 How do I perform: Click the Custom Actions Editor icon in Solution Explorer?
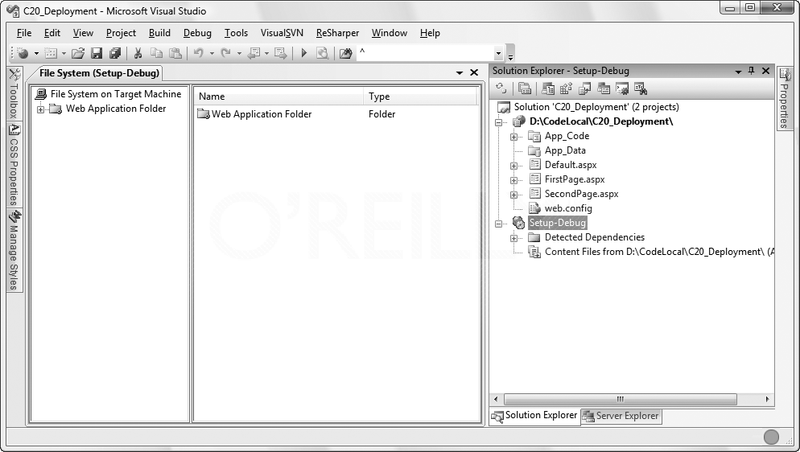coord(622,88)
